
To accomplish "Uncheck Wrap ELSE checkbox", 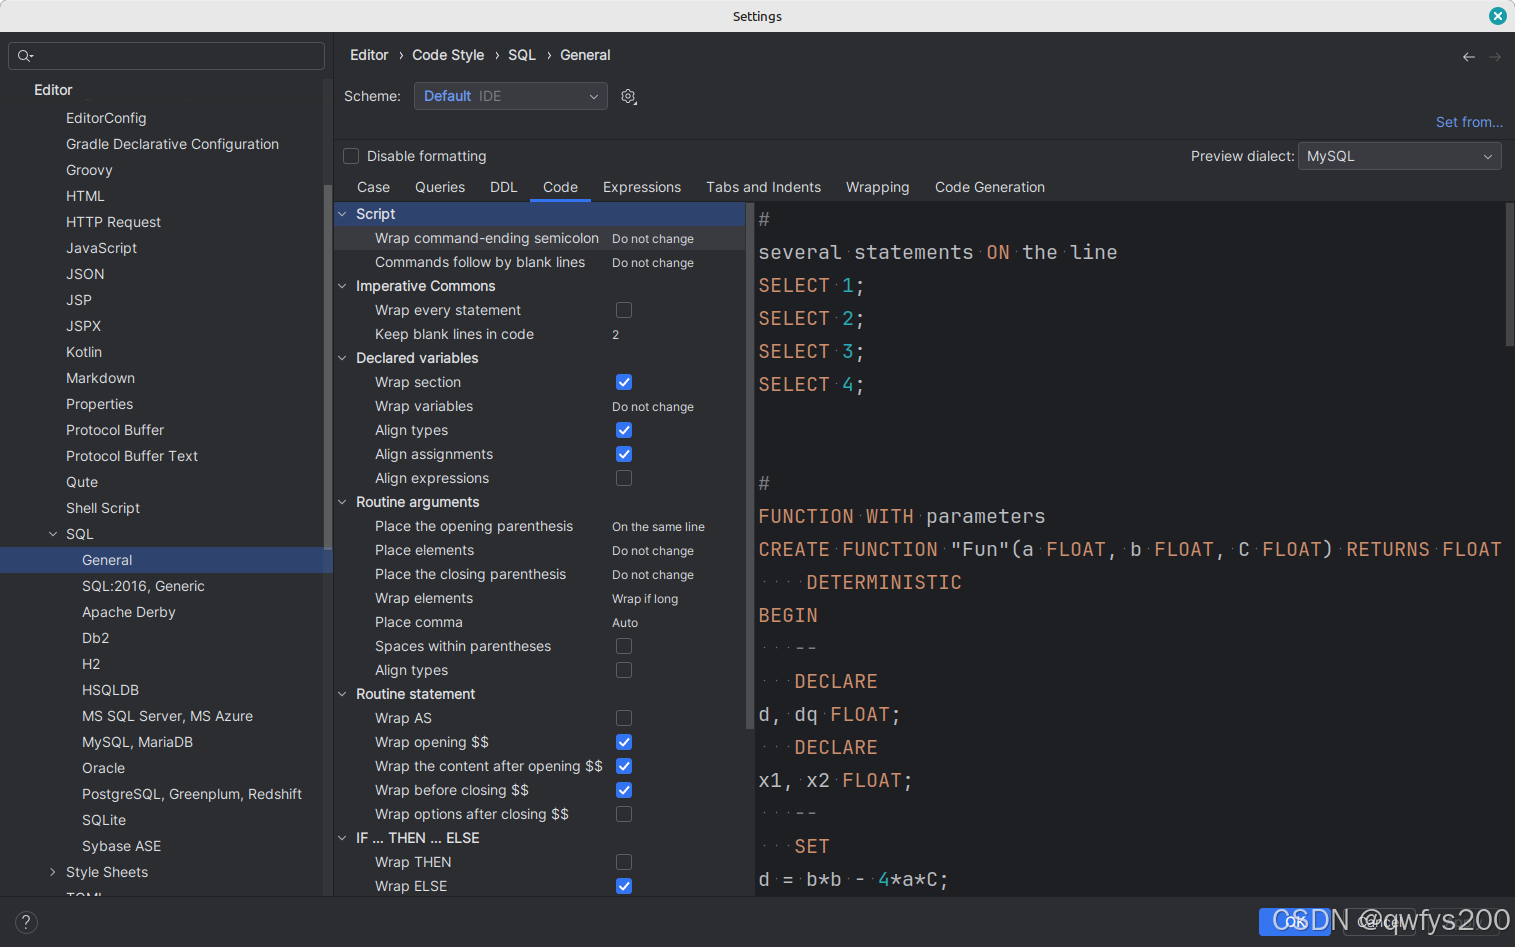I will click(x=624, y=886).
